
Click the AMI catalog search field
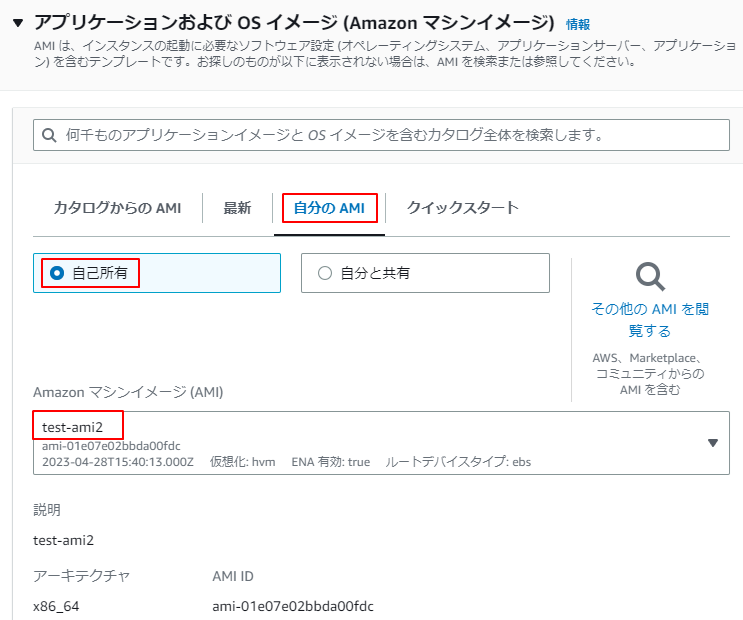381,135
